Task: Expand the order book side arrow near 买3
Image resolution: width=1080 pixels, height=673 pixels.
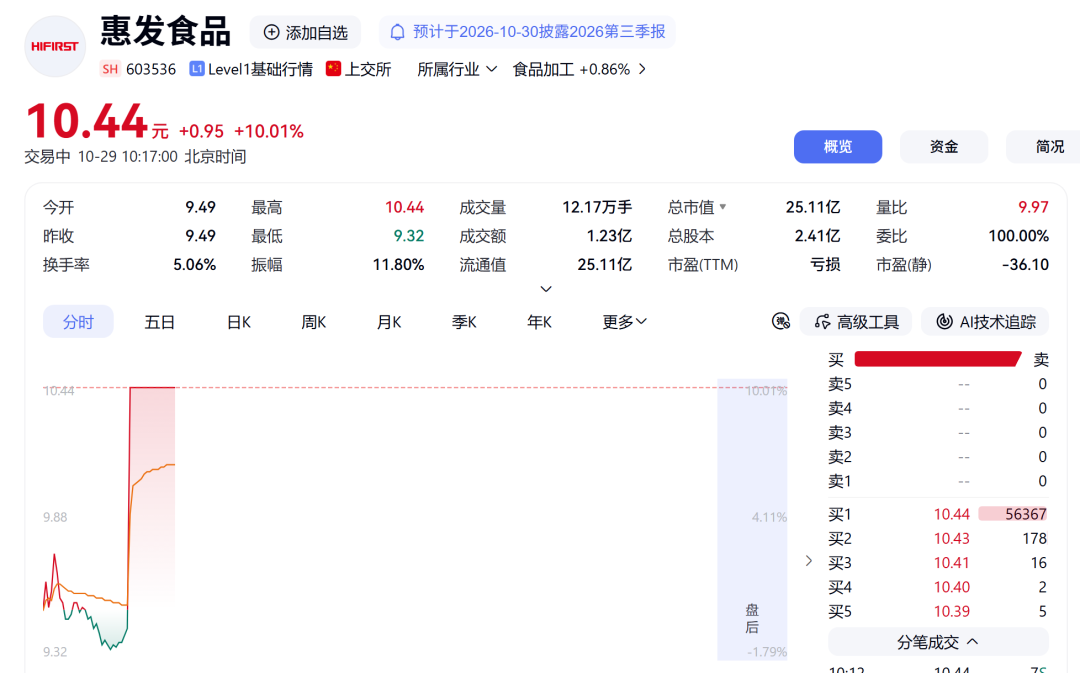Action: [809, 561]
